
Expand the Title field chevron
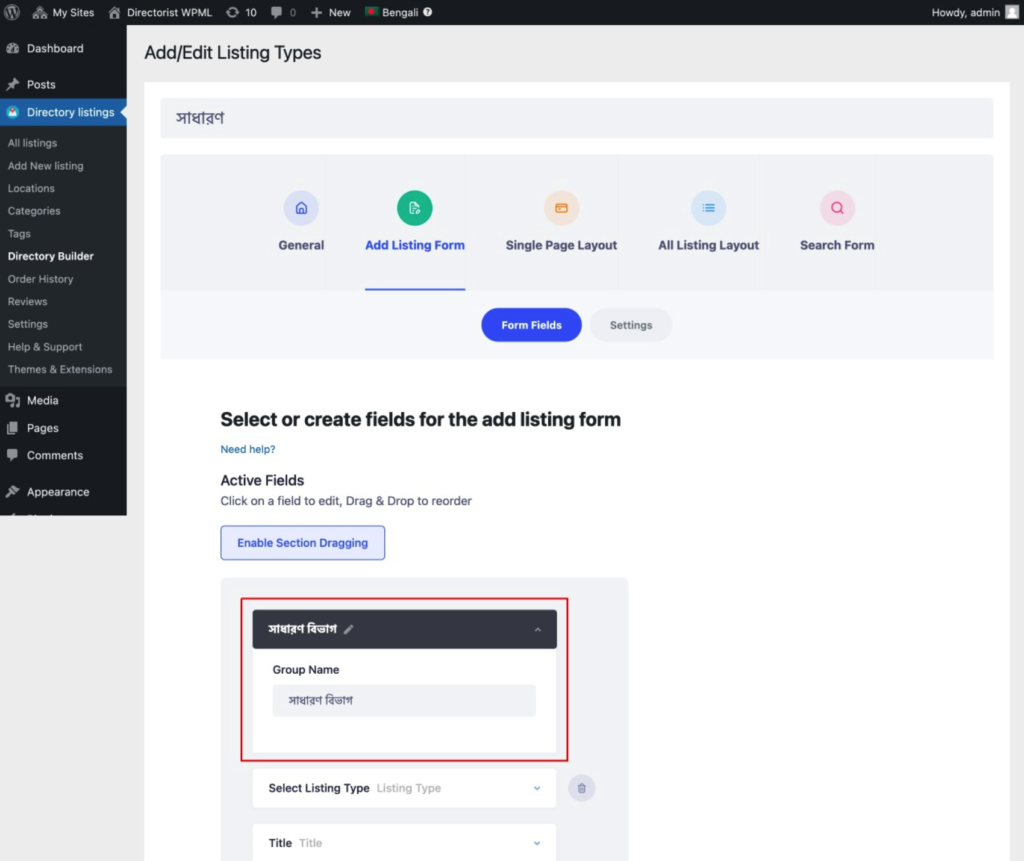[x=537, y=843]
